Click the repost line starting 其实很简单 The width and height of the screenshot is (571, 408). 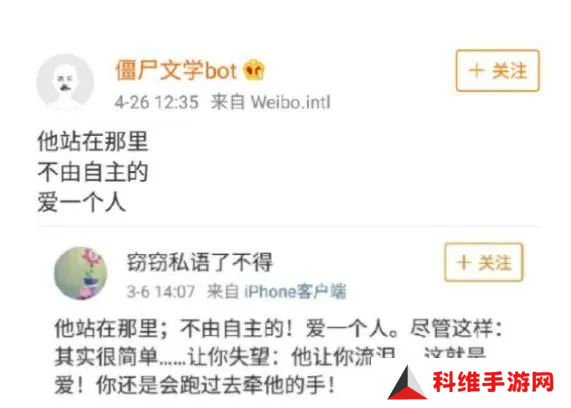[269, 357]
